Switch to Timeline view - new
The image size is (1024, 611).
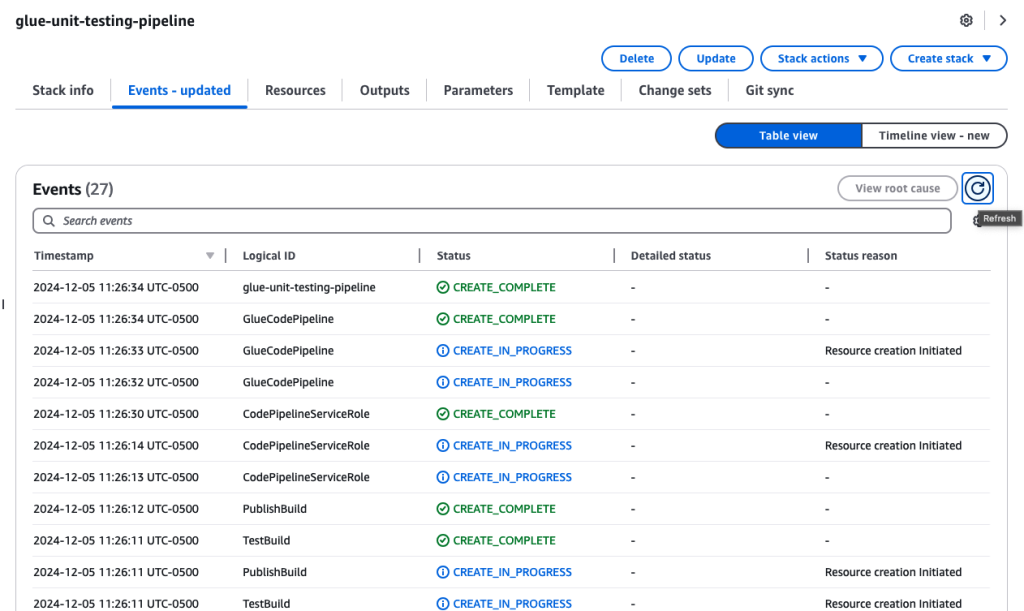(x=934, y=135)
